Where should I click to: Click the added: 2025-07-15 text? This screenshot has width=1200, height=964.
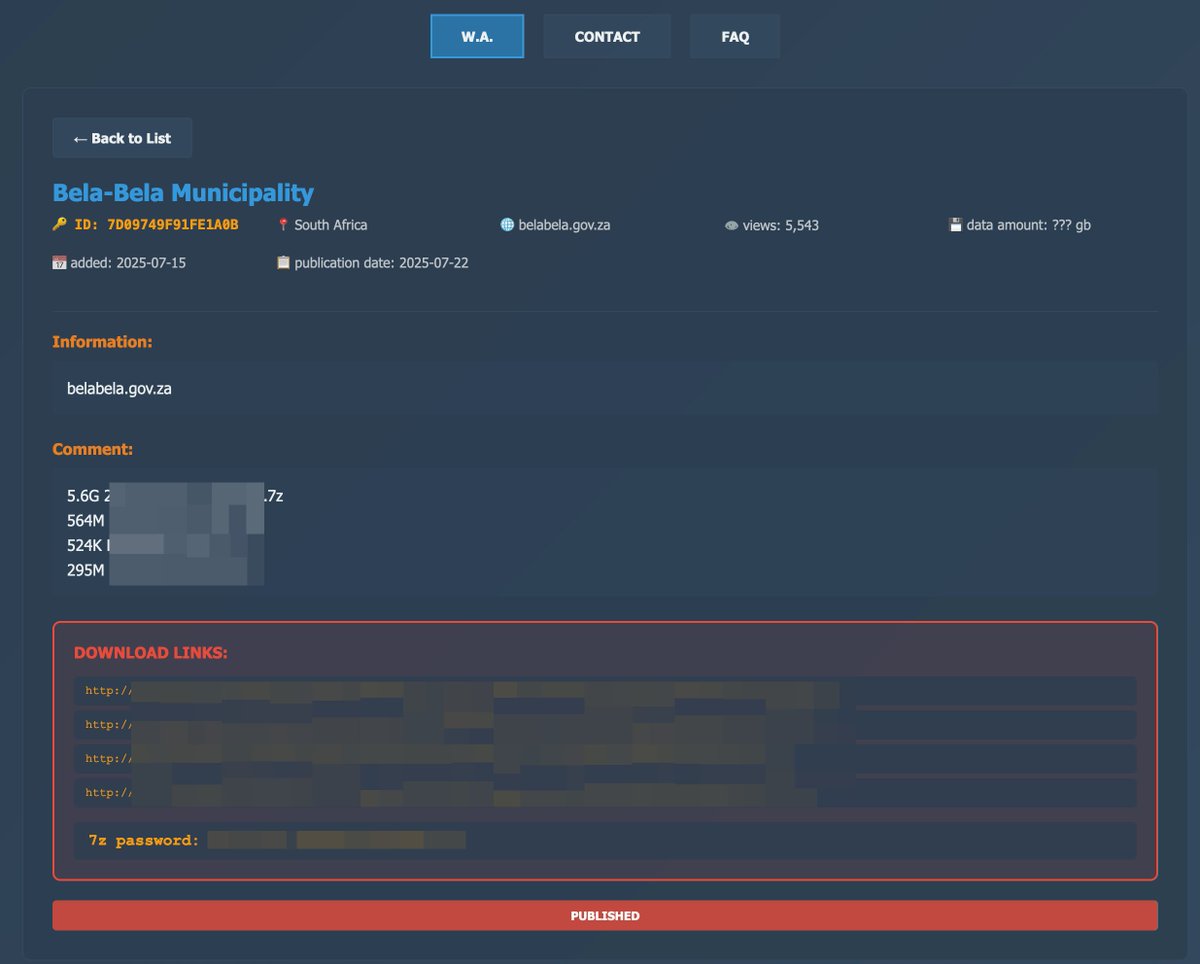click(x=128, y=263)
